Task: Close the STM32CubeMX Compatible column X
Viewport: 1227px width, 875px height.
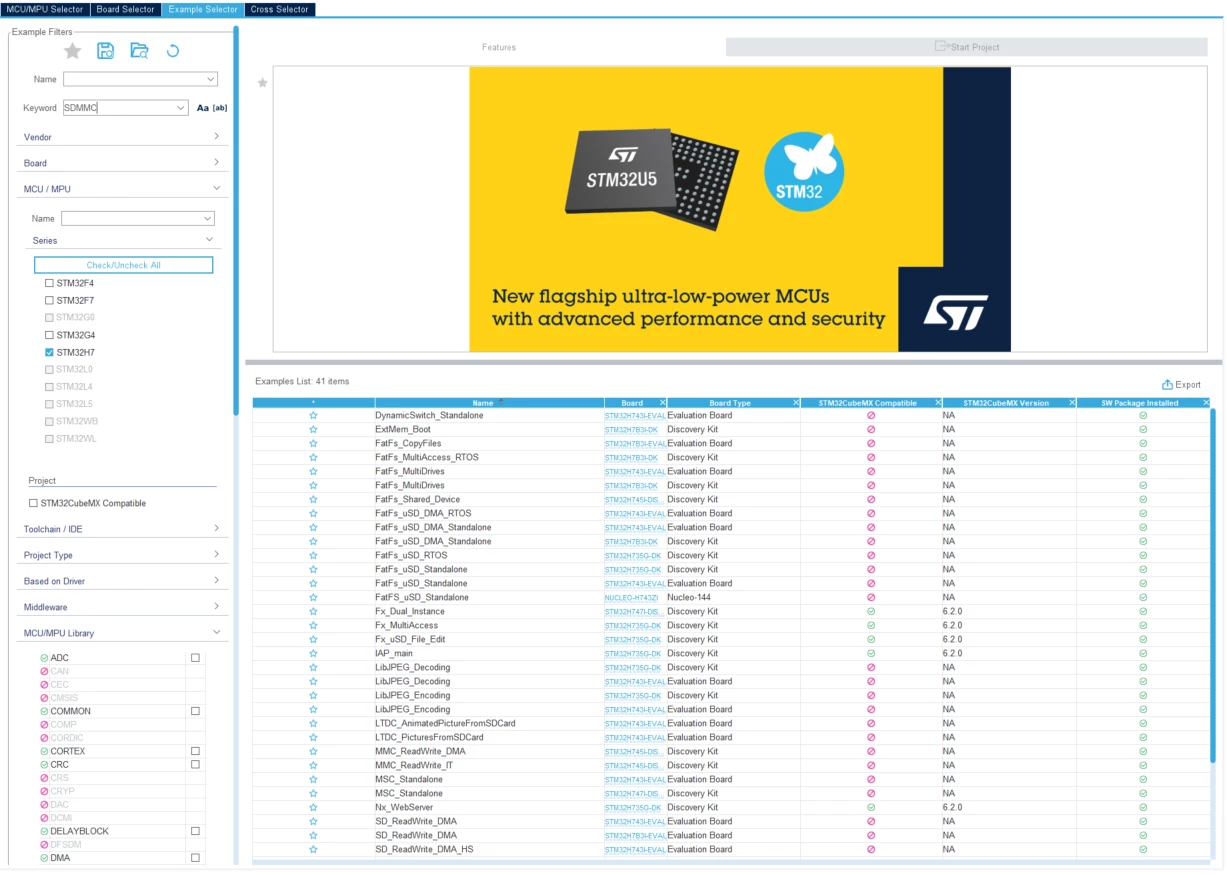Action: coord(938,403)
